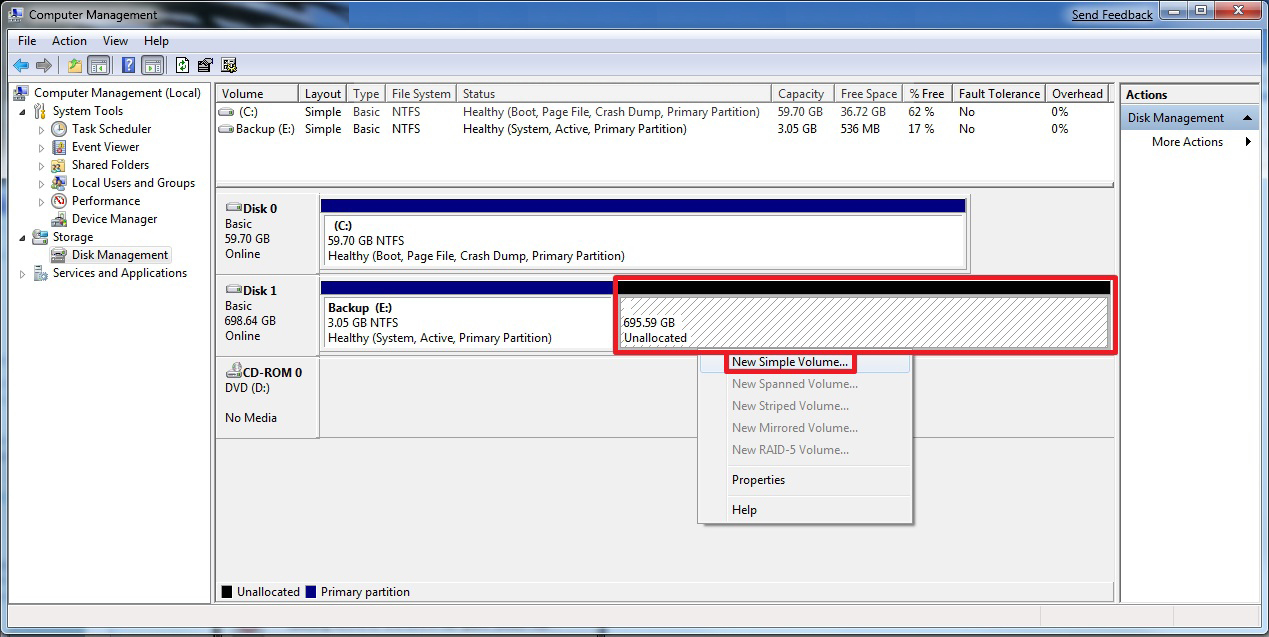Screen dimensions: 1269x637
Task: Expand the Local Users and Groups arrow
Action: pyautogui.click(x=41, y=184)
